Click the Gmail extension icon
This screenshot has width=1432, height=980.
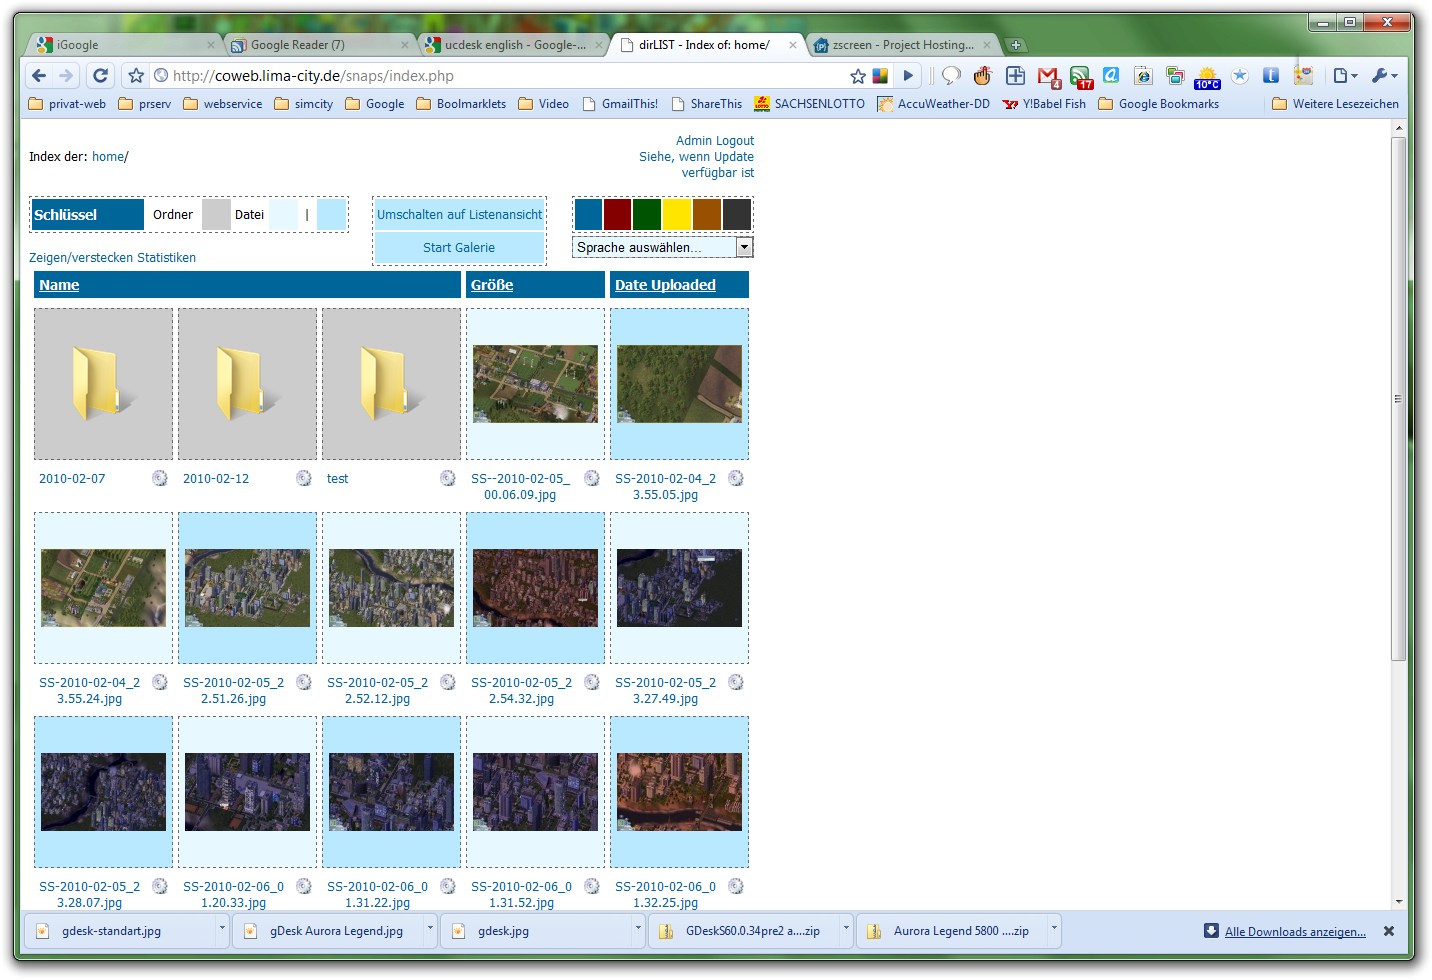(1048, 76)
